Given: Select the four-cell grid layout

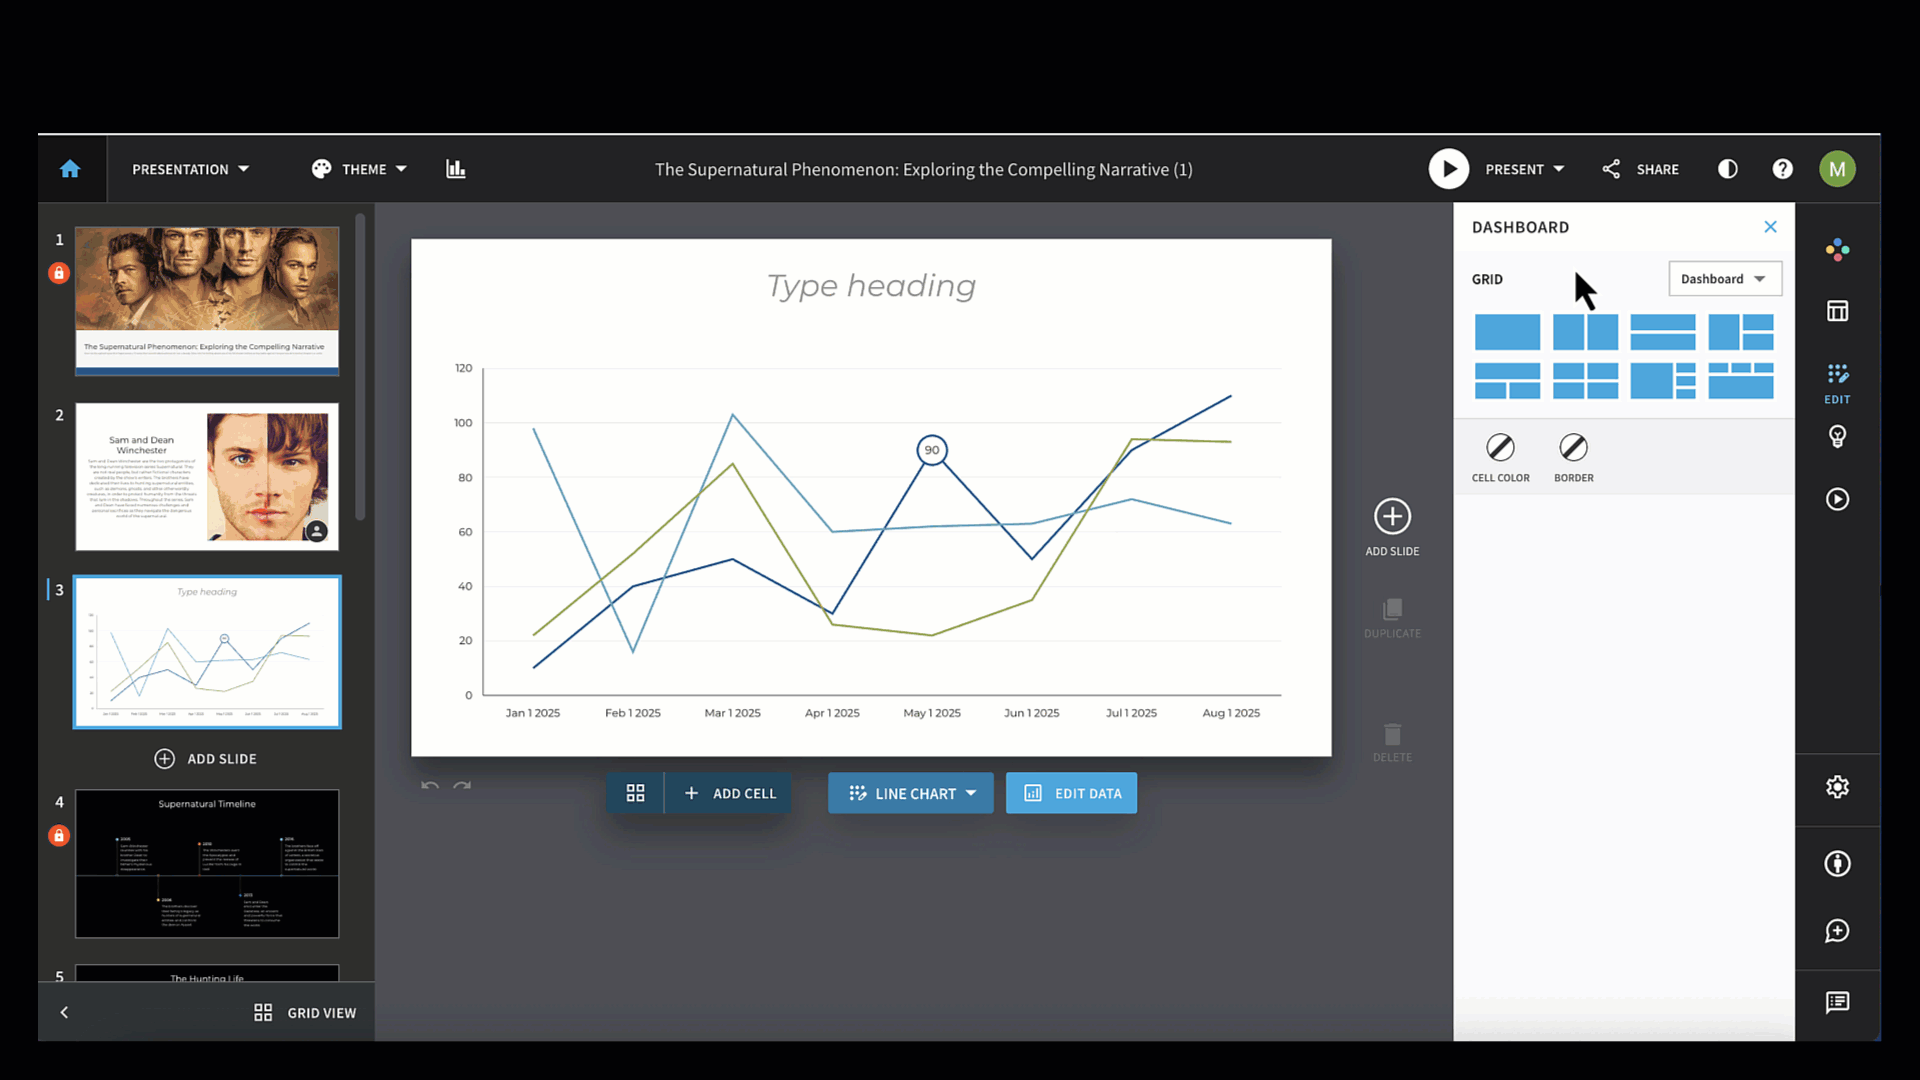Looking at the screenshot, I should pos(1585,381).
